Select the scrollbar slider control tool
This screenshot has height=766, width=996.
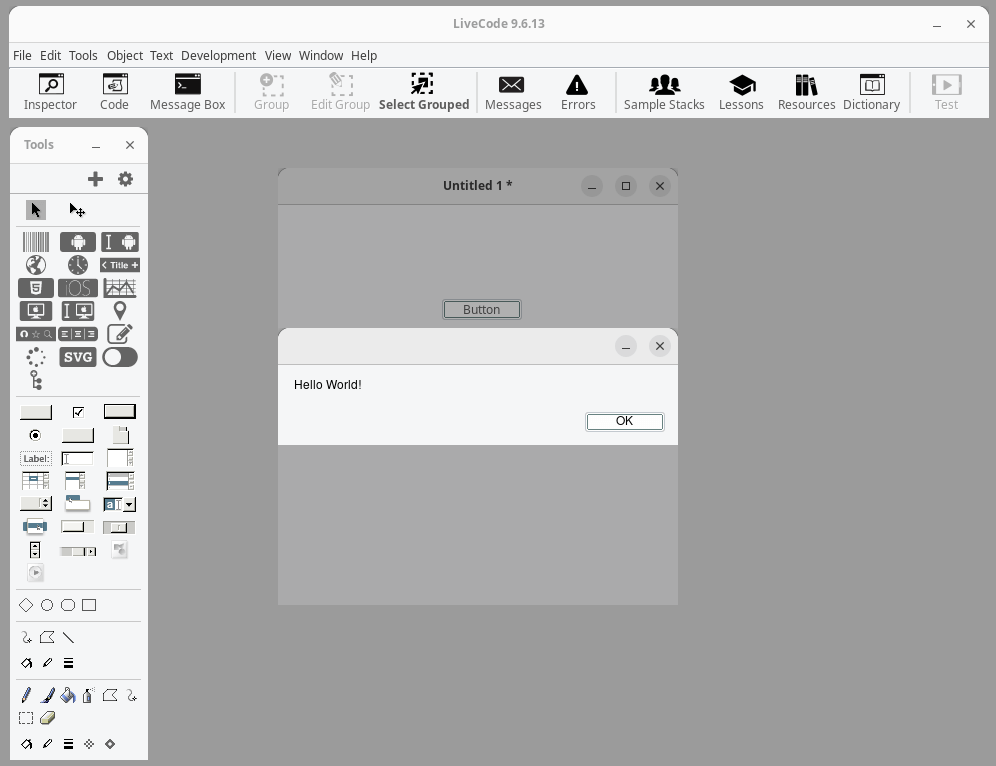coord(119,527)
